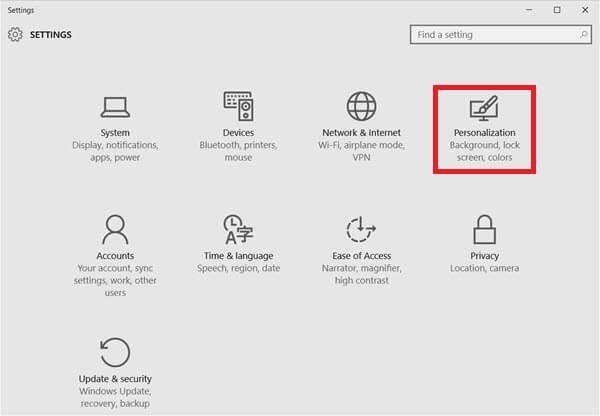Select the Privacy label
The image size is (600, 416).
tap(484, 256)
